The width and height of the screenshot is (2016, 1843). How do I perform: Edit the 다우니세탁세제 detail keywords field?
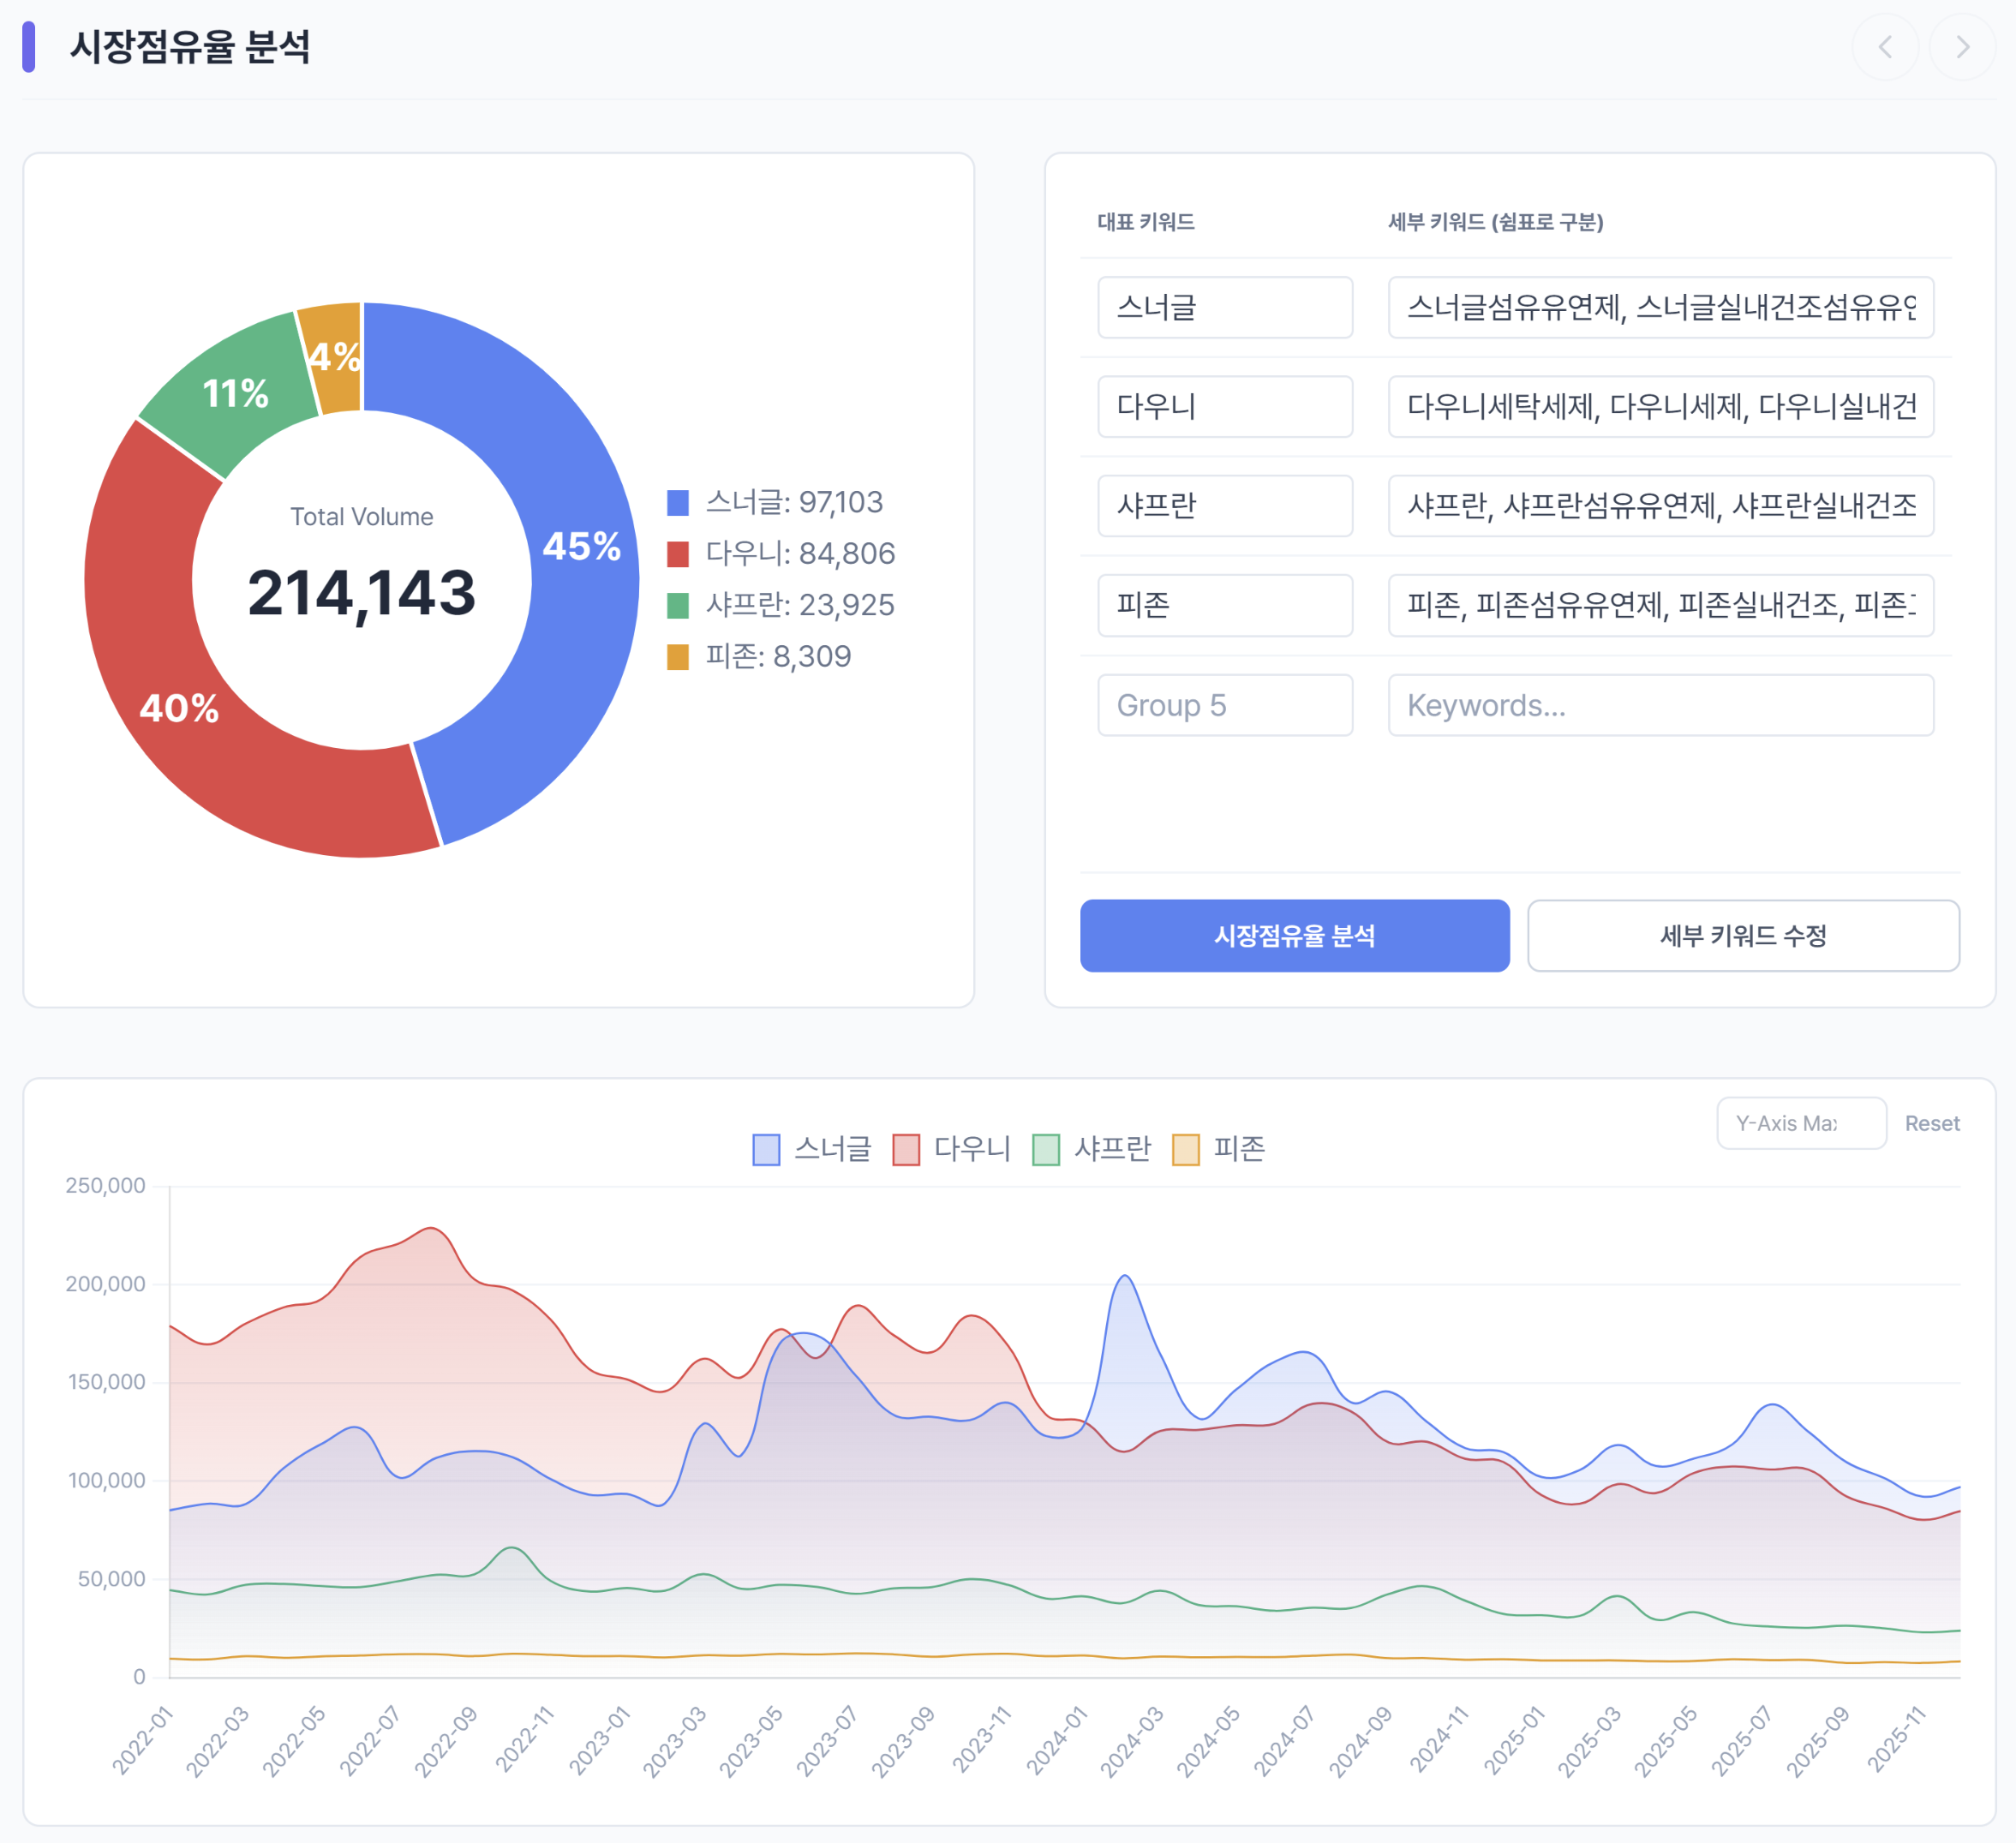click(x=1661, y=406)
